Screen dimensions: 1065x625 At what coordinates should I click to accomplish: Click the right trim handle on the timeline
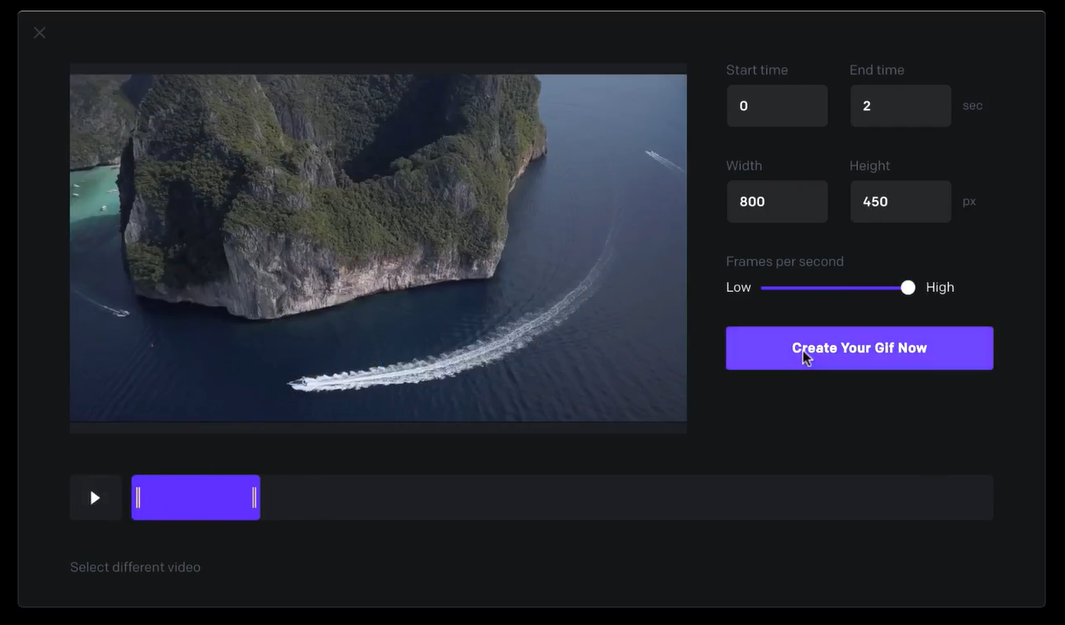point(254,498)
